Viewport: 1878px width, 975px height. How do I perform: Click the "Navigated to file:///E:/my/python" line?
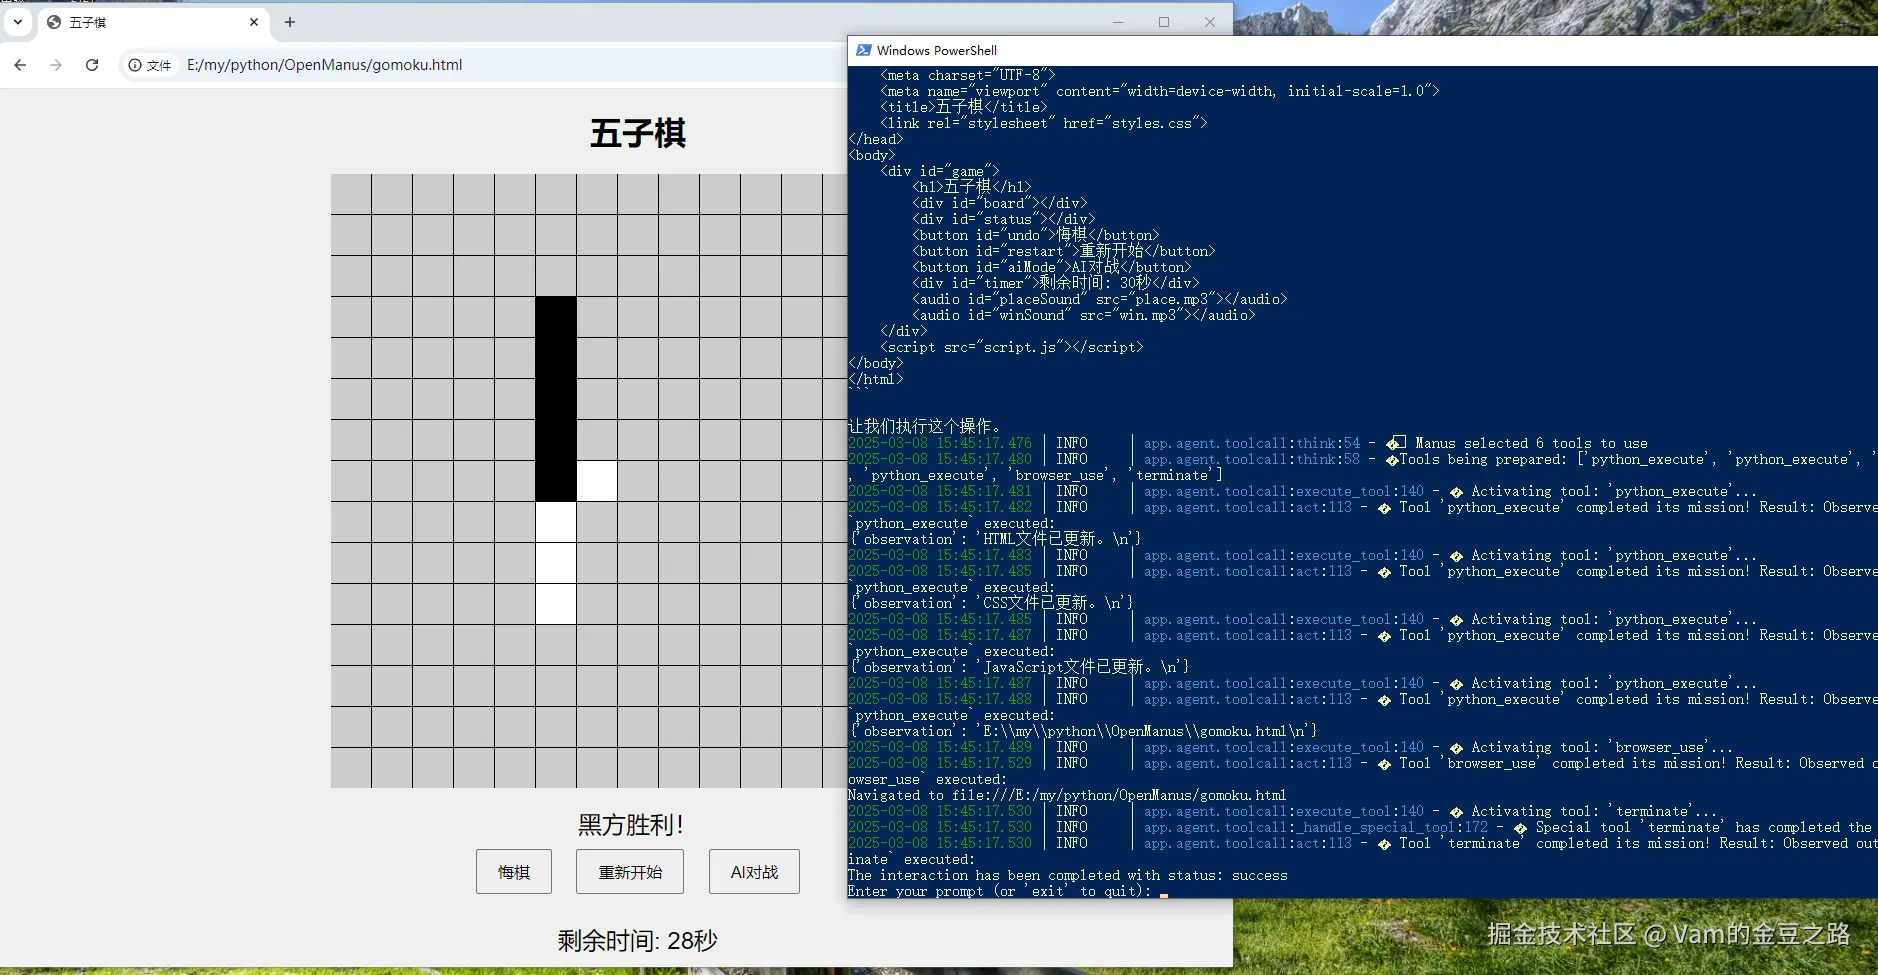coord(1067,795)
